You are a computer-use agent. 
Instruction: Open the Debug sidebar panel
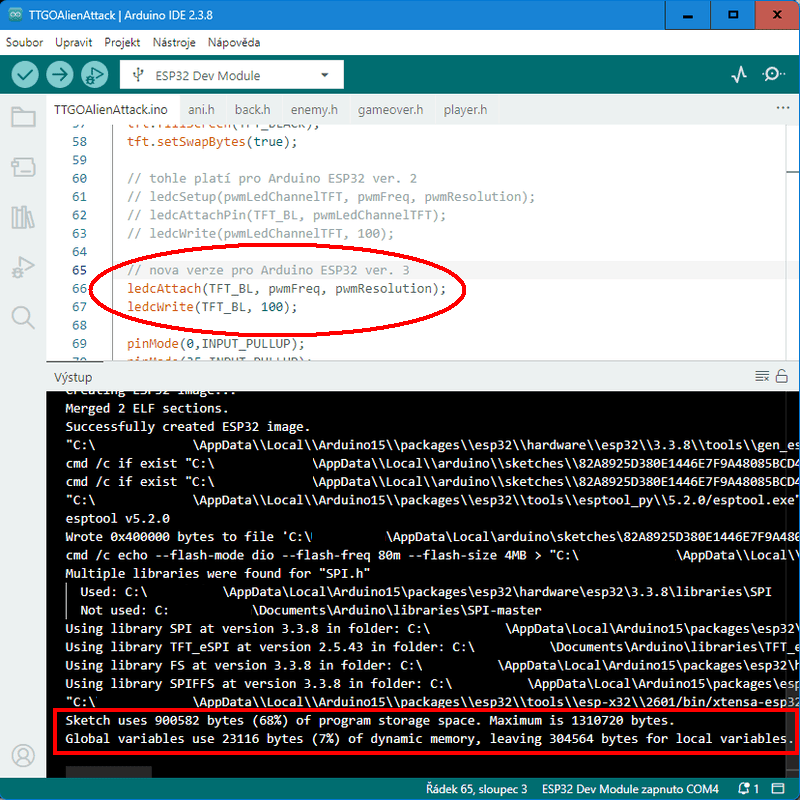[23, 267]
